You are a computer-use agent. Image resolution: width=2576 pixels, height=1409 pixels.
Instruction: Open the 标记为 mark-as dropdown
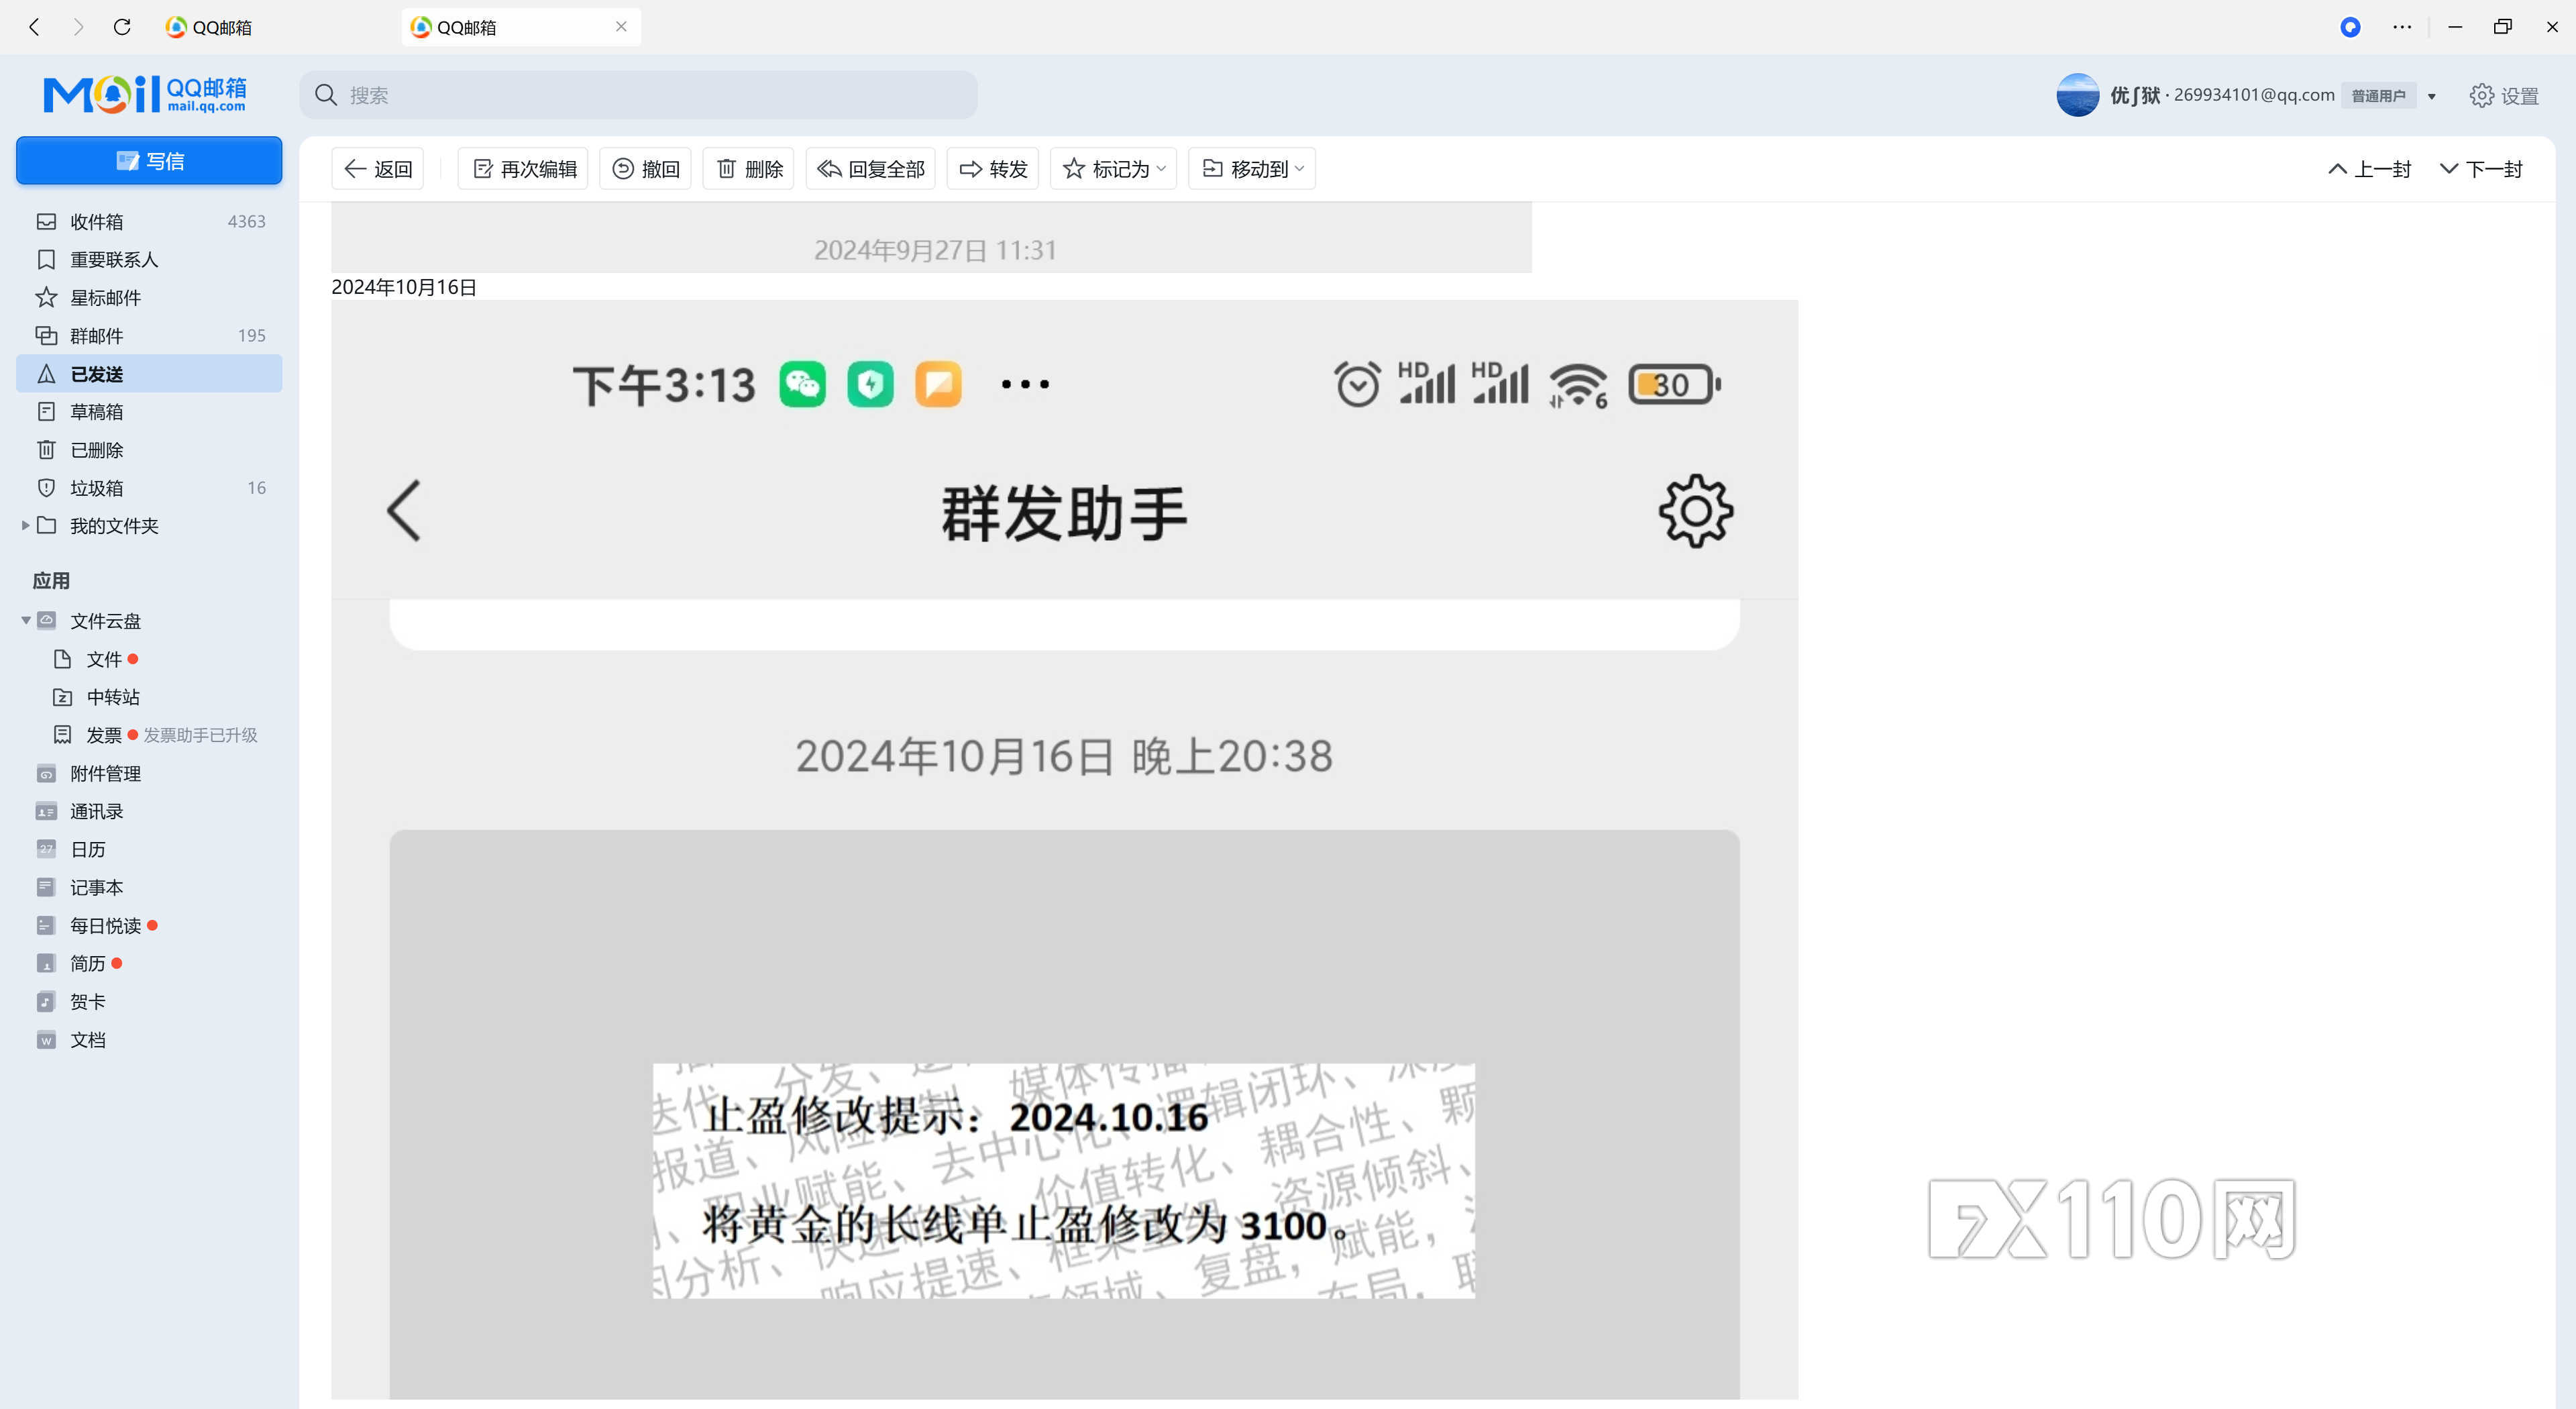[x=1114, y=169]
